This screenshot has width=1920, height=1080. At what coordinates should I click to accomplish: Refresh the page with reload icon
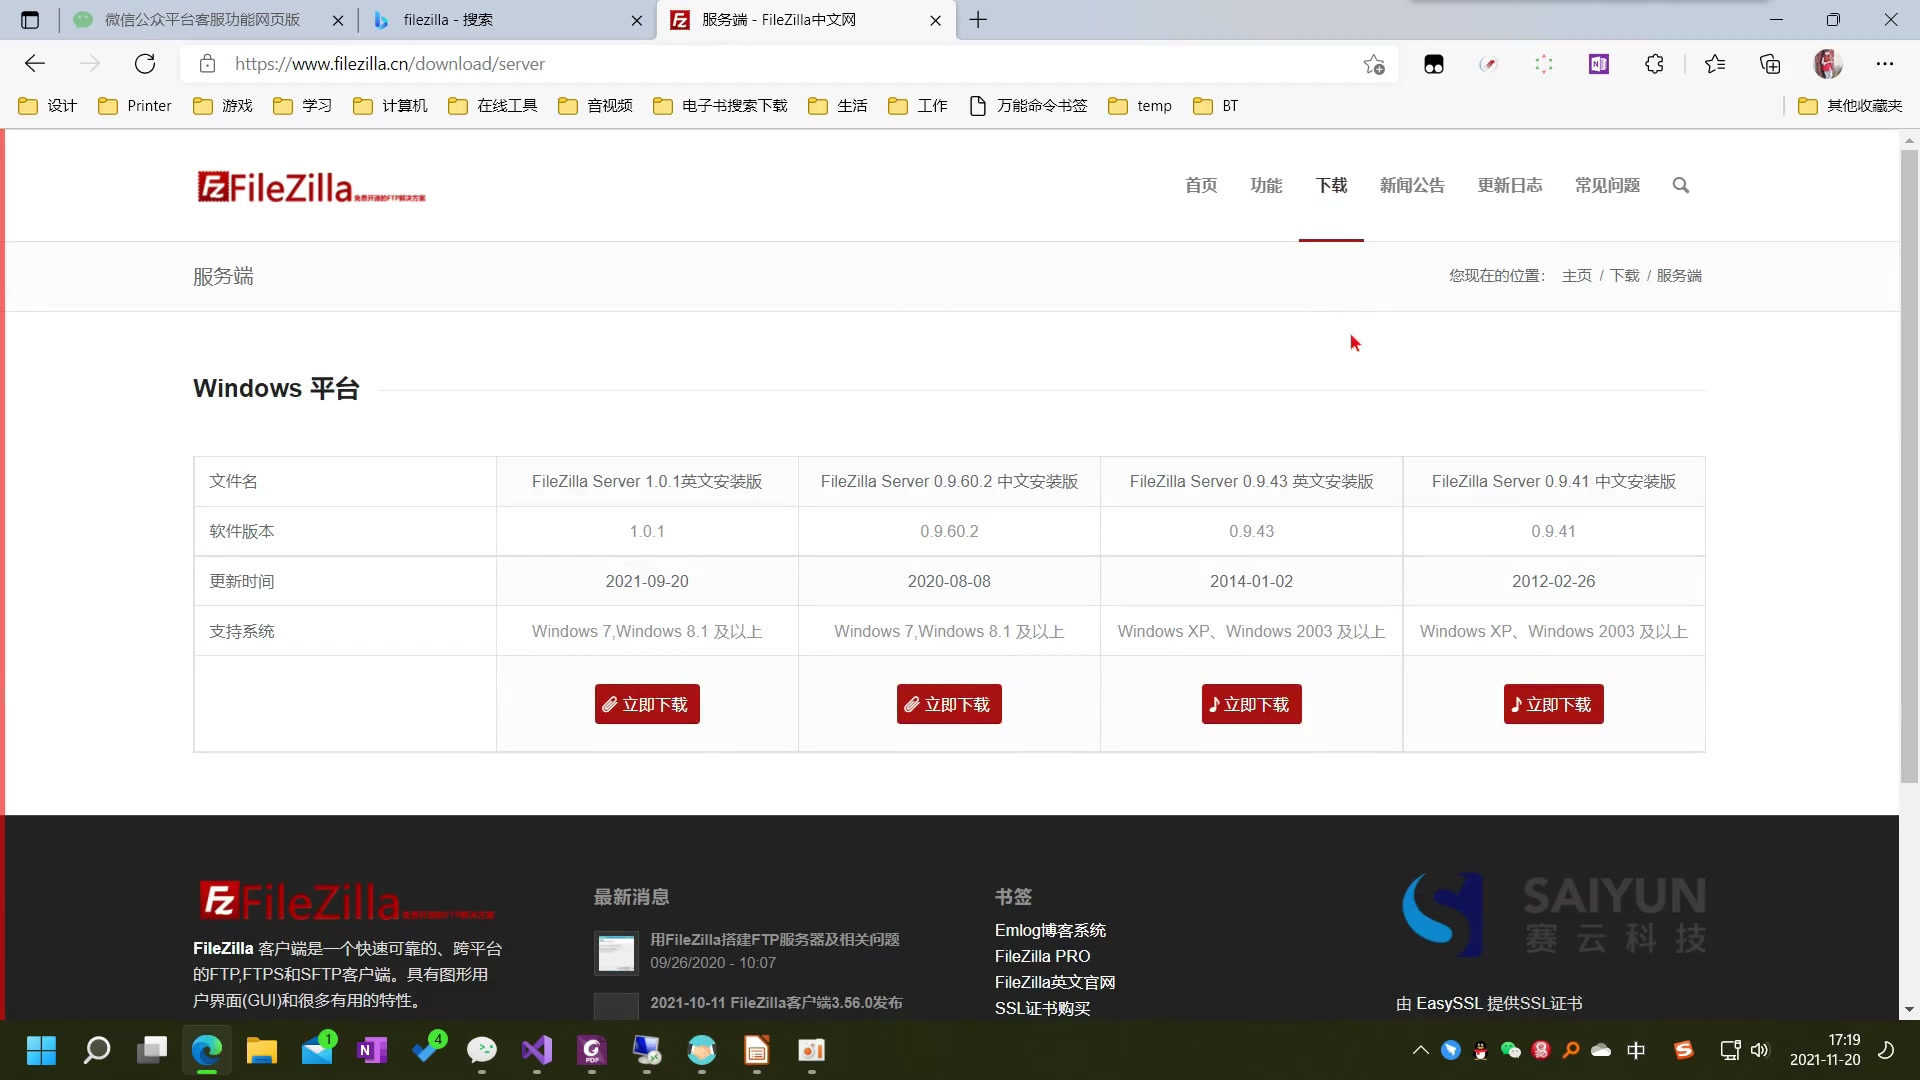click(x=145, y=64)
